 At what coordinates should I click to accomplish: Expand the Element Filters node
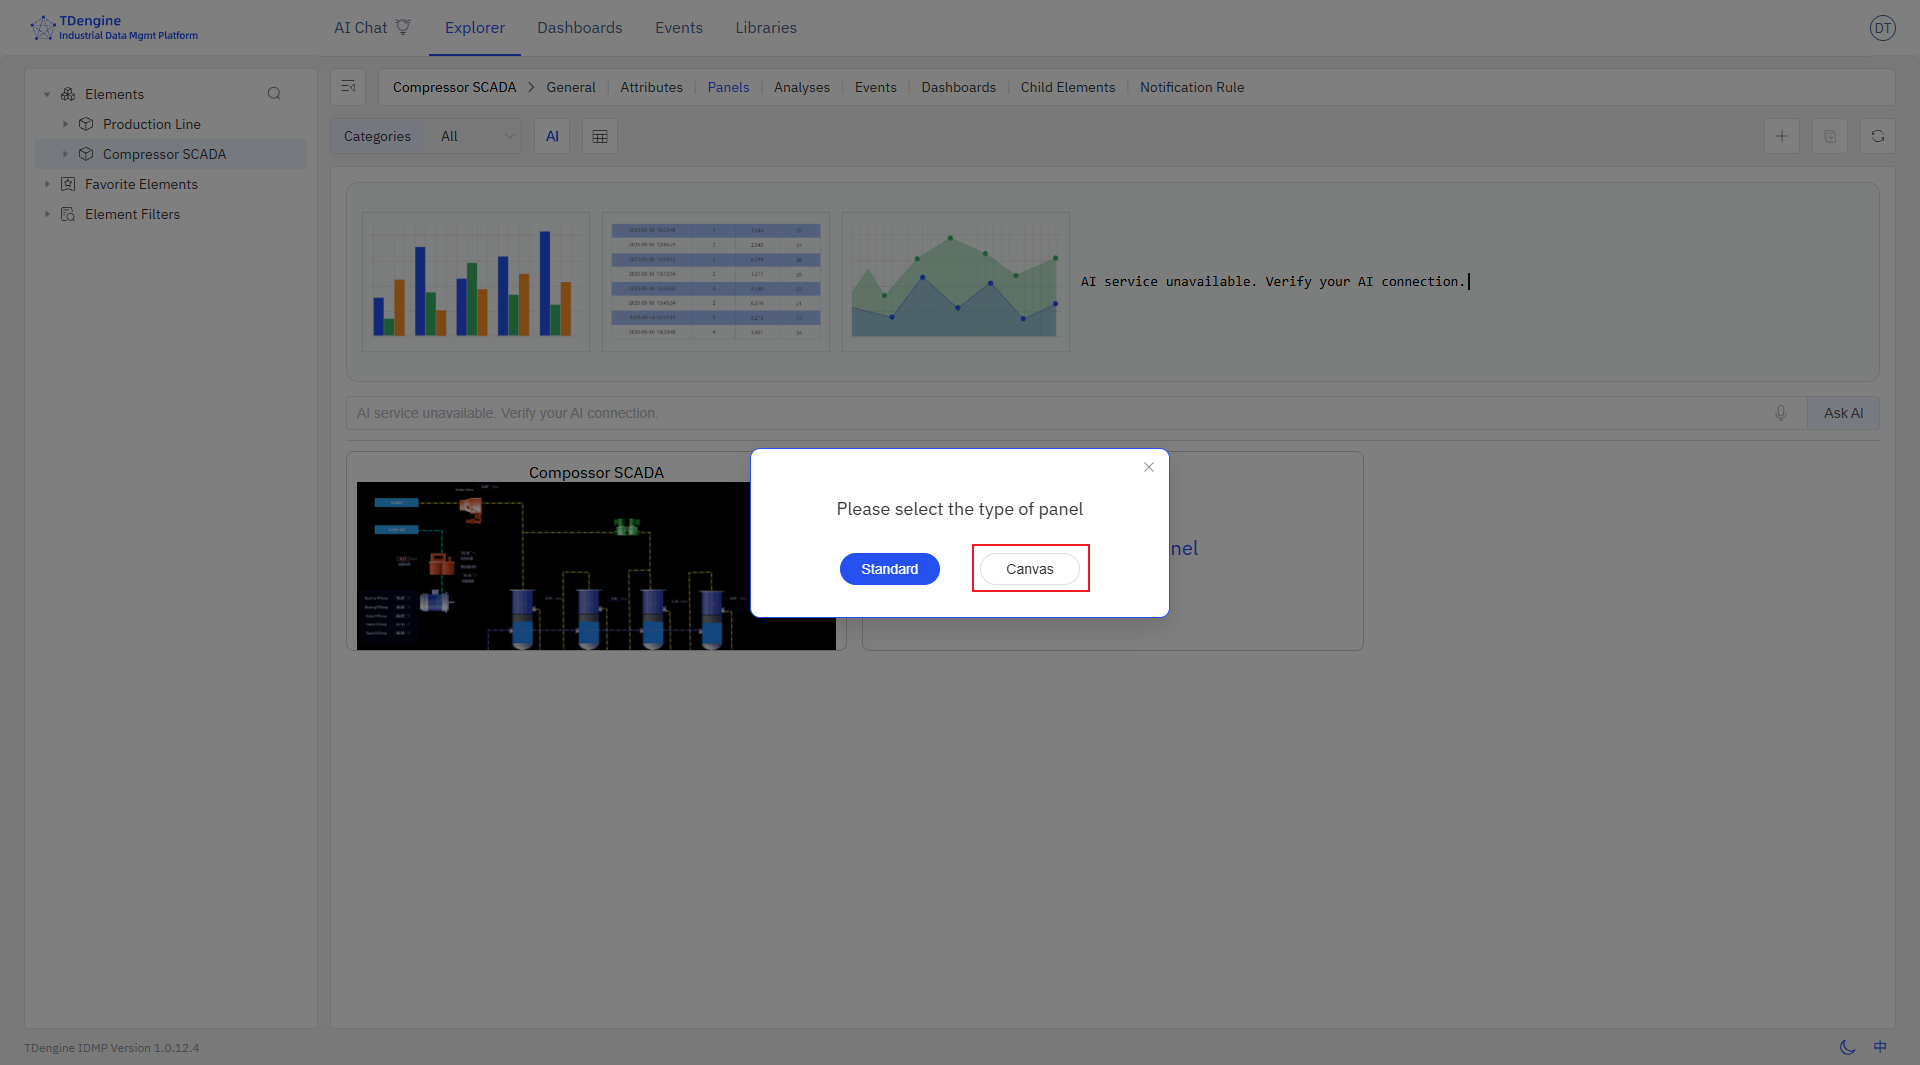(x=47, y=214)
